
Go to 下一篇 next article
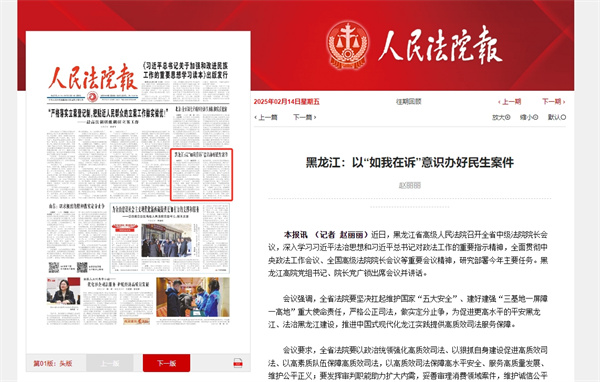305,117
